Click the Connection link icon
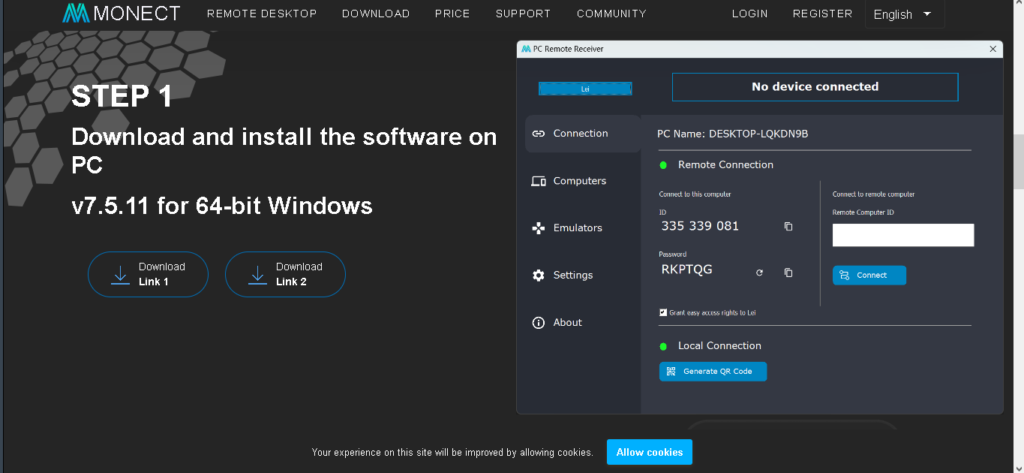The image size is (1024, 473). [538, 134]
